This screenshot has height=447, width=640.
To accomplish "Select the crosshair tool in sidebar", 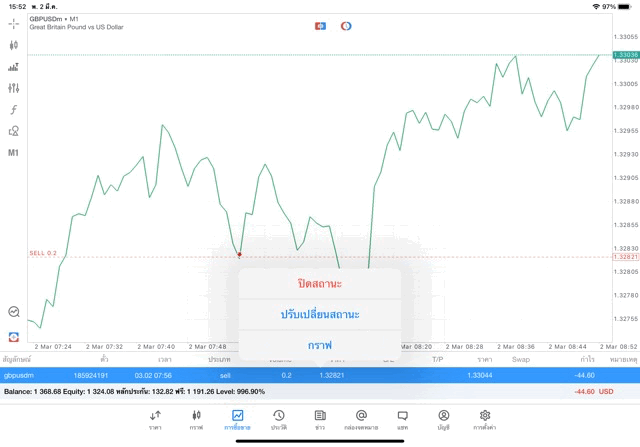I will click(x=13, y=23).
